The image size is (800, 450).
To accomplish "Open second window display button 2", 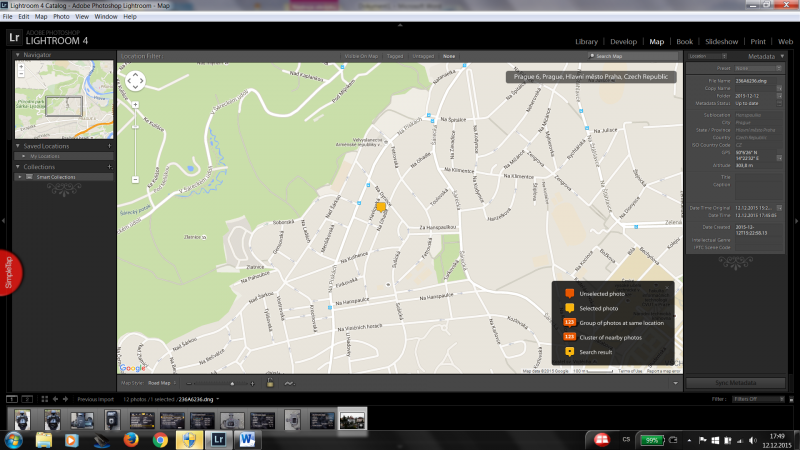I will (27, 399).
